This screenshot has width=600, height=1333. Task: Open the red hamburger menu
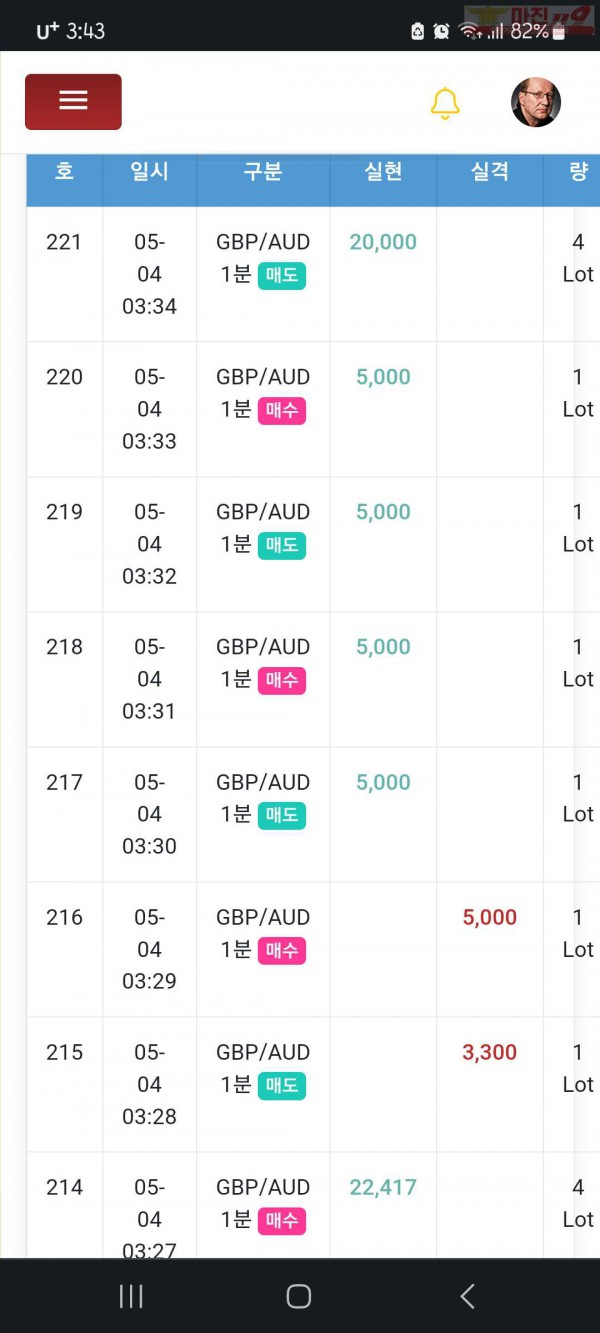(73, 101)
